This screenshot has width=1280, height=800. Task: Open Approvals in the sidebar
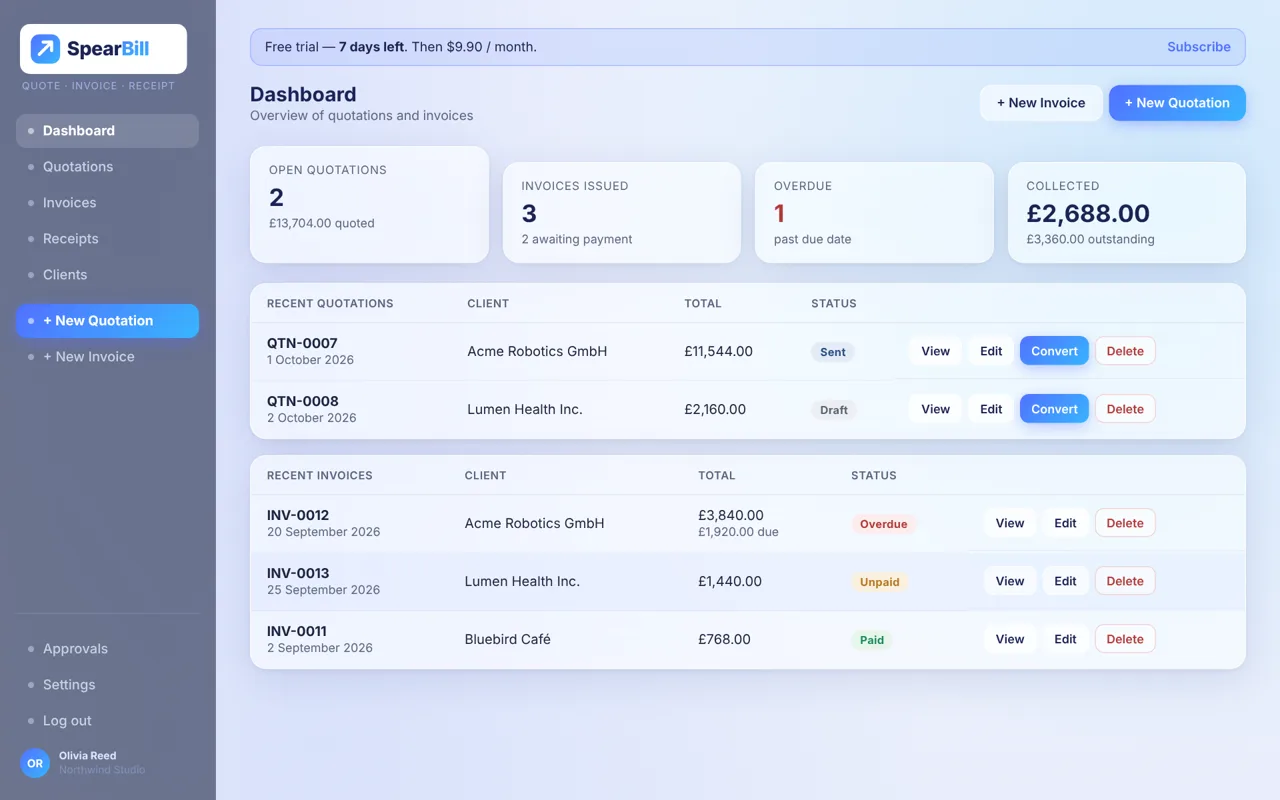[107, 649]
